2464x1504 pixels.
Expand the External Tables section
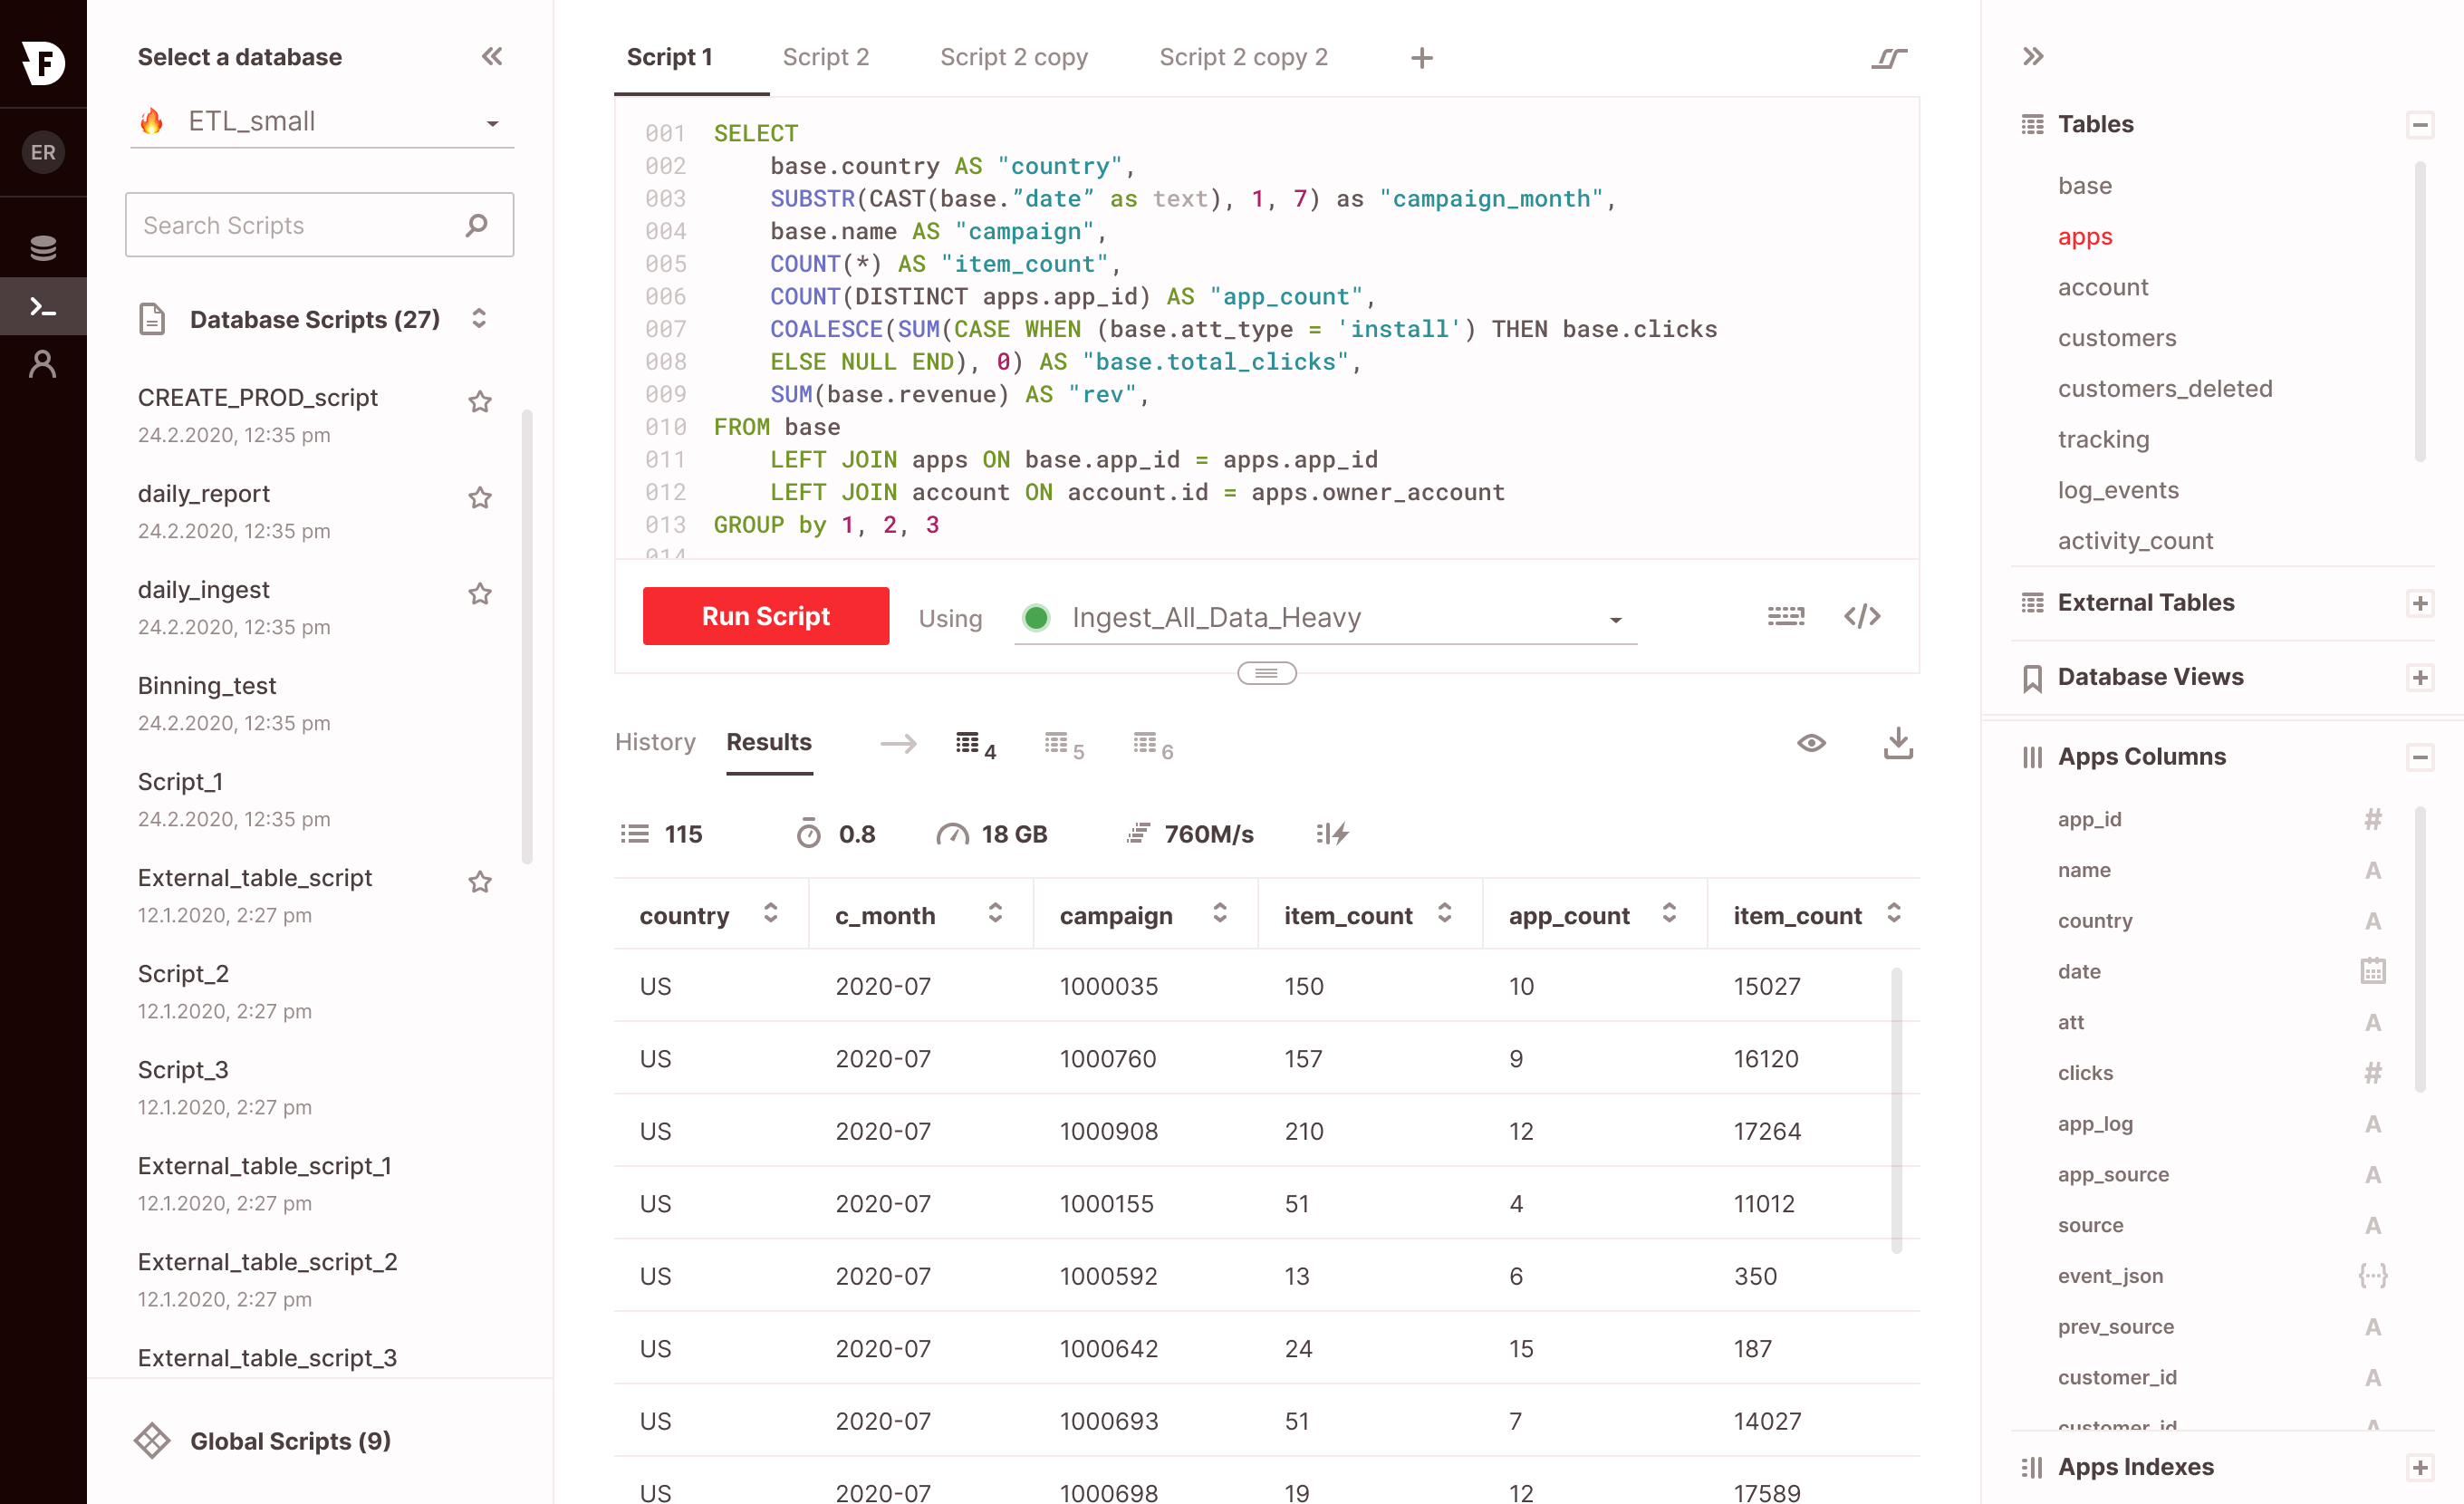[2419, 603]
